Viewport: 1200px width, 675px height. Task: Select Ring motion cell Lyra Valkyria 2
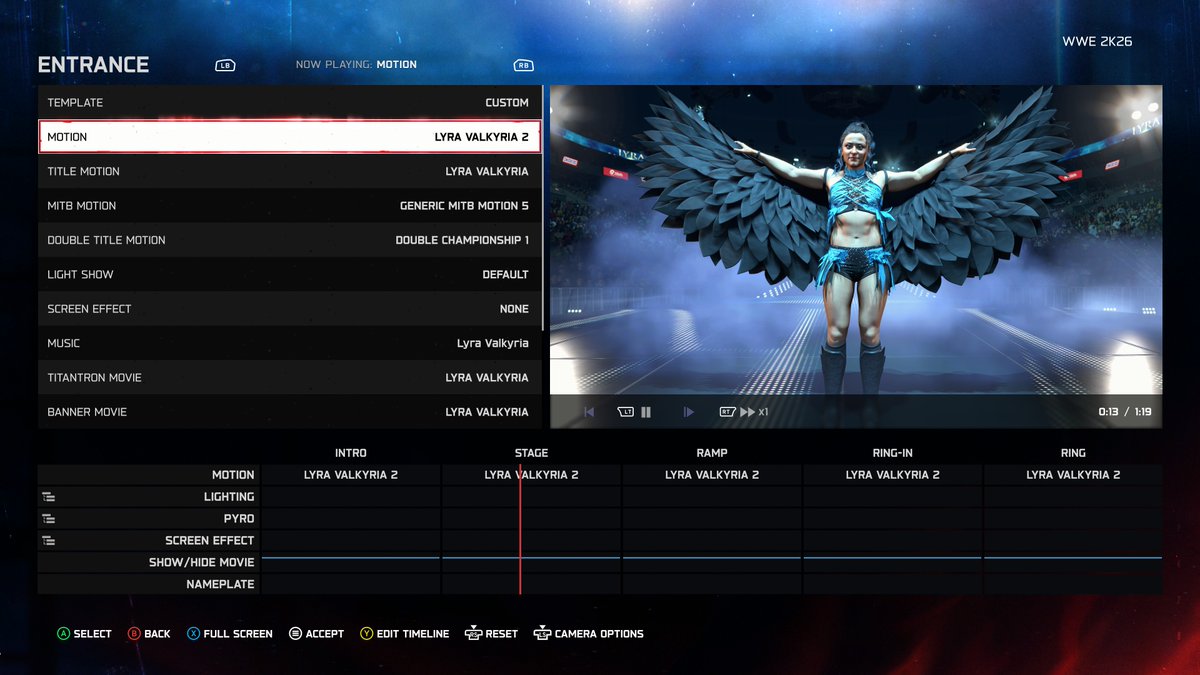point(1073,475)
